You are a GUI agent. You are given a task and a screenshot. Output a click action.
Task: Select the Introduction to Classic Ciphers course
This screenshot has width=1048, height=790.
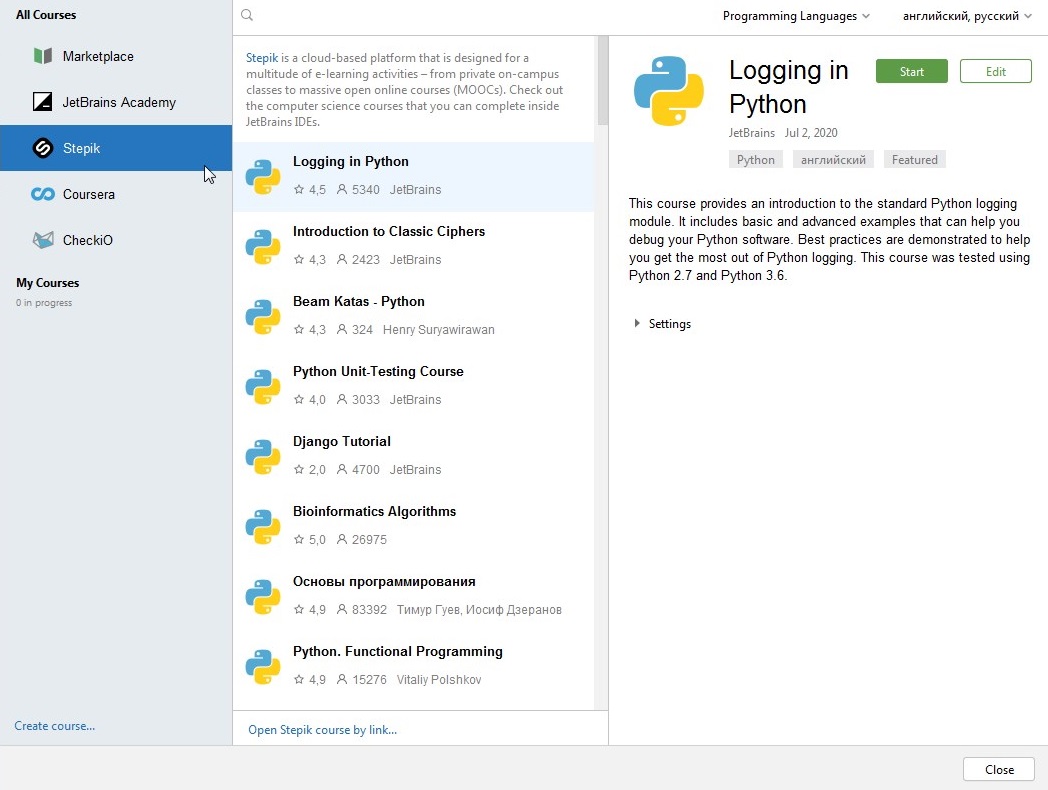coord(413,247)
